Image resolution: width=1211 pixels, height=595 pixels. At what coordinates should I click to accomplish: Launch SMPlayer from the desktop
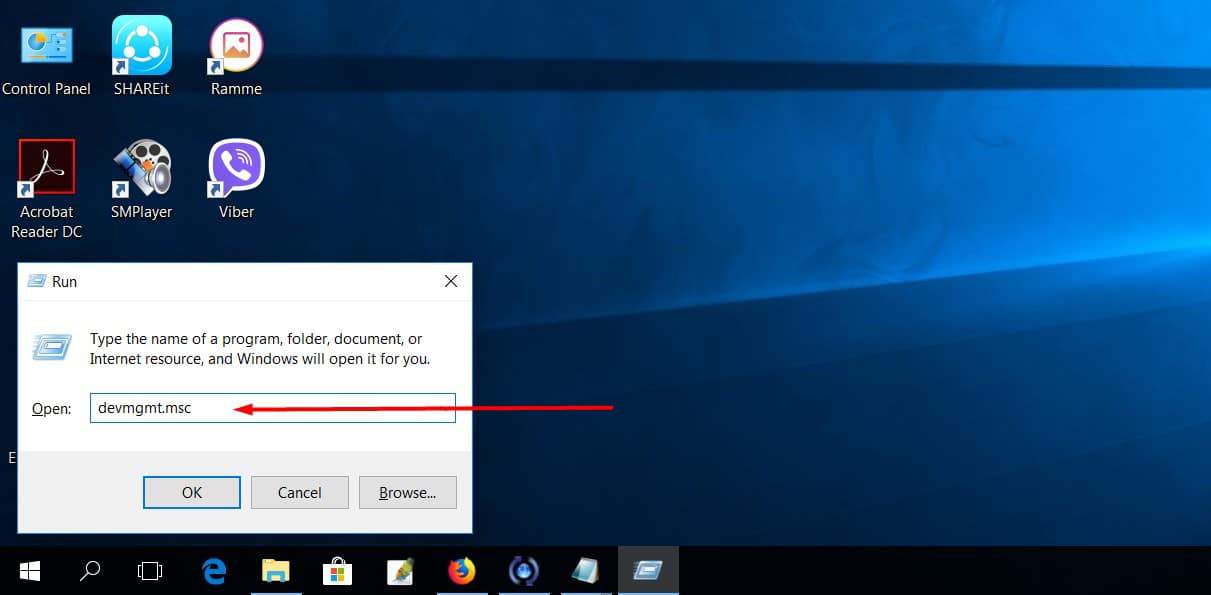141,168
